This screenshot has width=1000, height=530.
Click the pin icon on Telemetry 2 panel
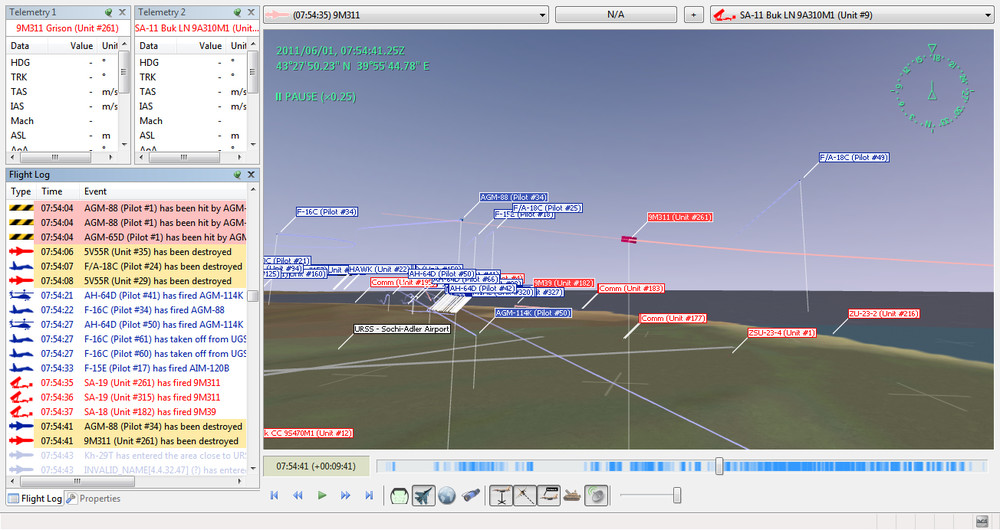click(237, 12)
